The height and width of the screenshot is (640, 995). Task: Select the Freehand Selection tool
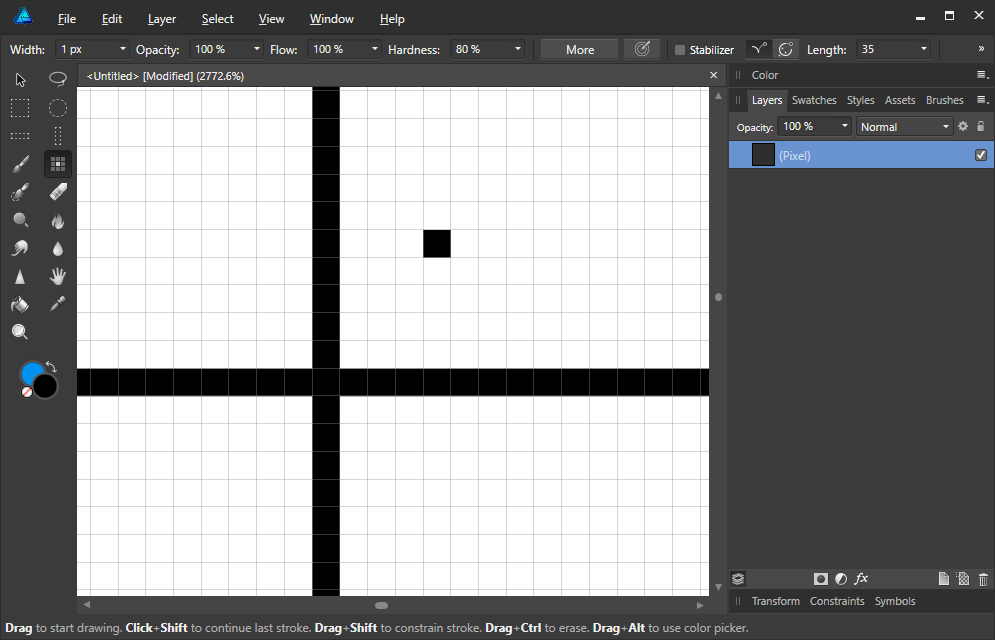coord(57,80)
